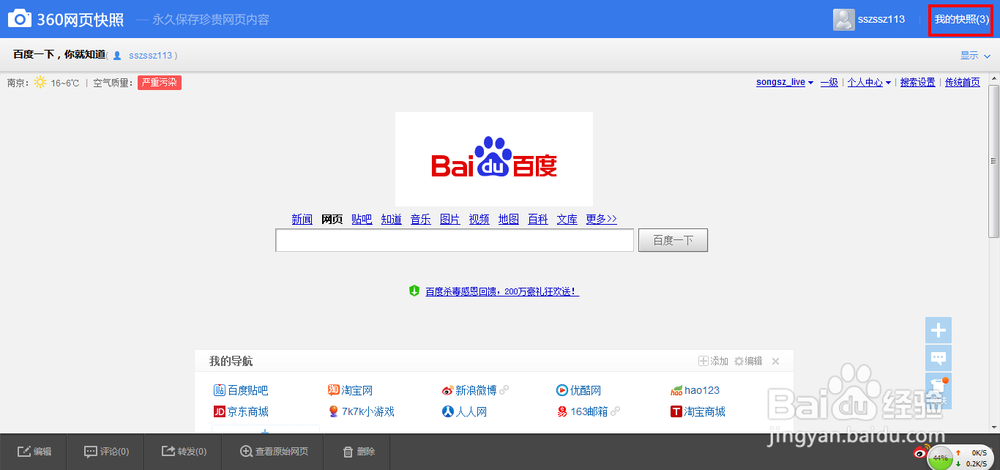
Task: Open 淘宝网 navigation shortcut
Action: [x=350, y=390]
